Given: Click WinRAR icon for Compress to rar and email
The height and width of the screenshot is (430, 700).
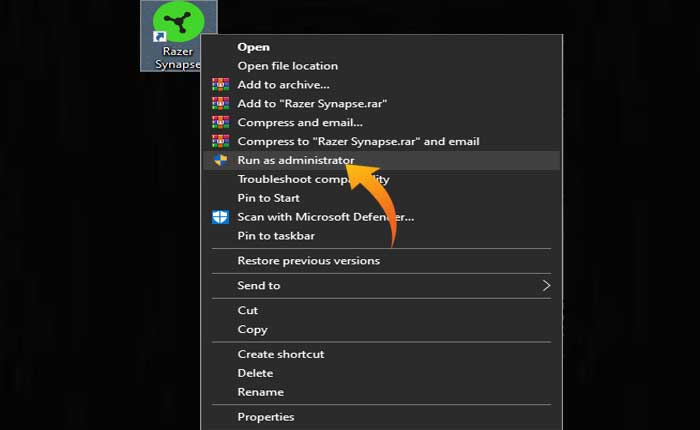Looking at the screenshot, I should pos(220,142).
